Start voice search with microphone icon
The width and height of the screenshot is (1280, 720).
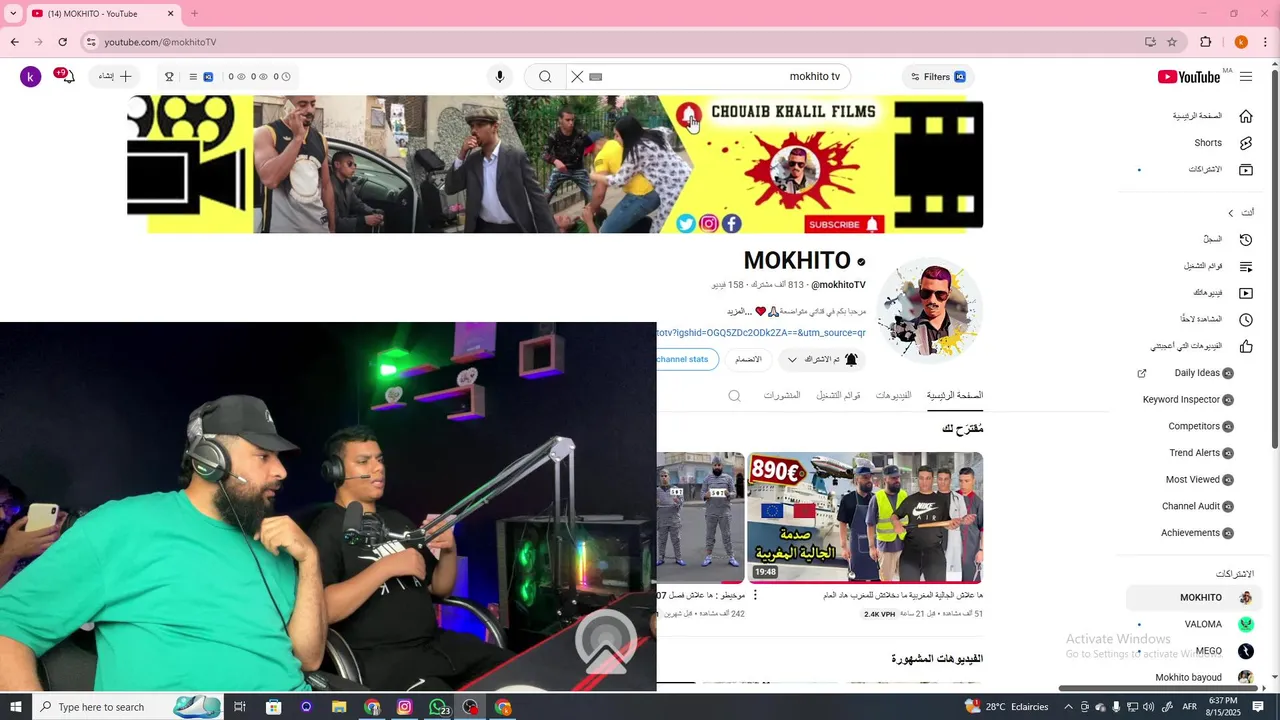(500, 77)
